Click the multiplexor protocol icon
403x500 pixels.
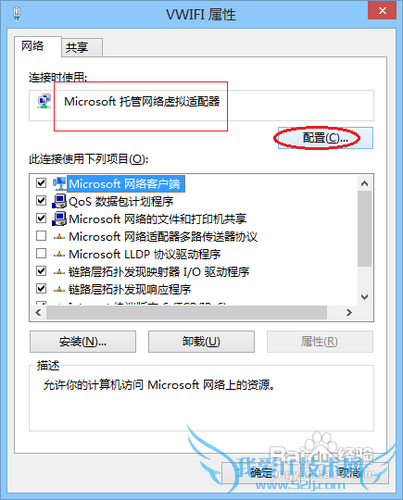59,237
